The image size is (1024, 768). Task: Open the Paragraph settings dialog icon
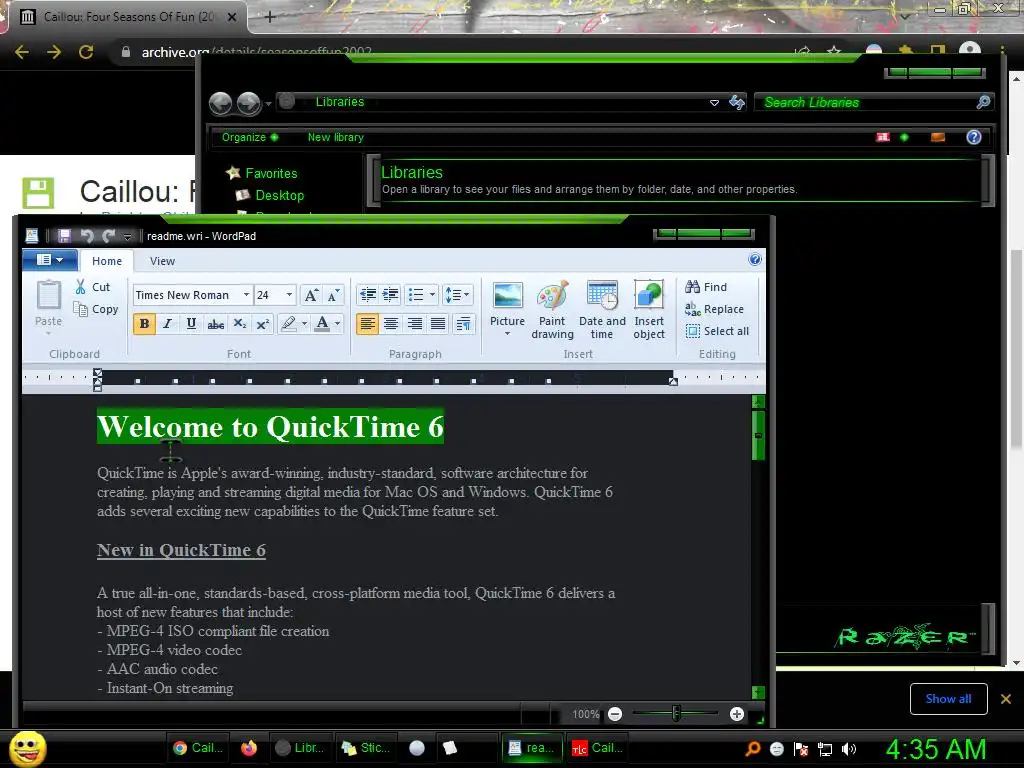463,323
